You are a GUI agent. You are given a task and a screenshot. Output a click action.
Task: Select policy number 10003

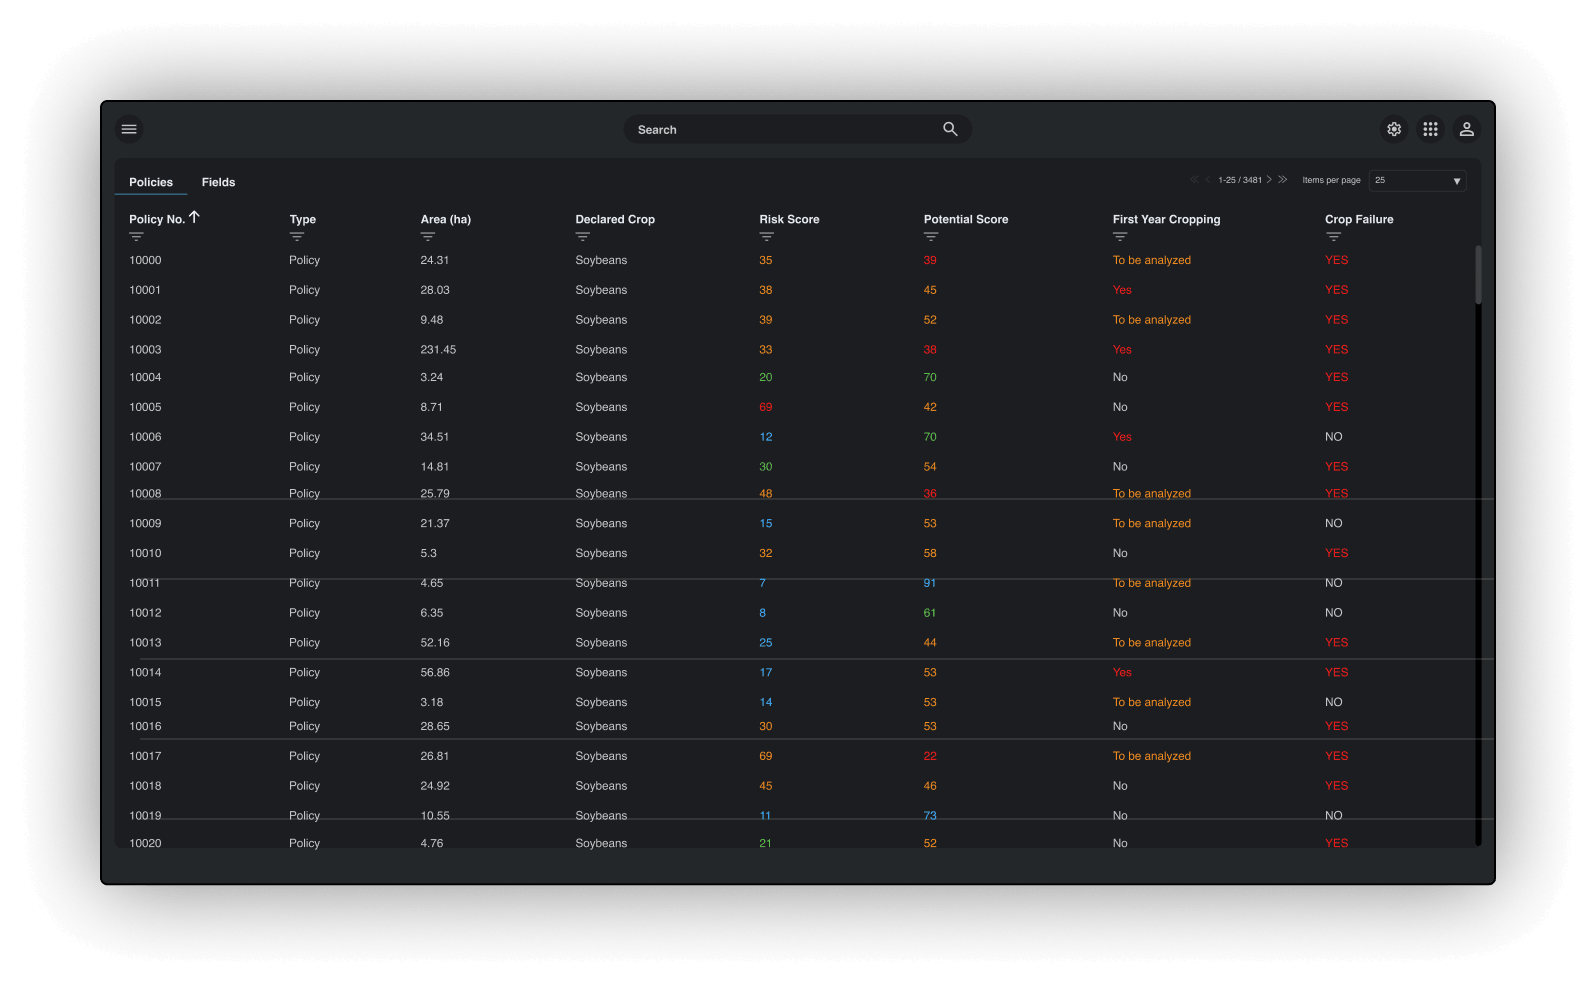point(145,350)
